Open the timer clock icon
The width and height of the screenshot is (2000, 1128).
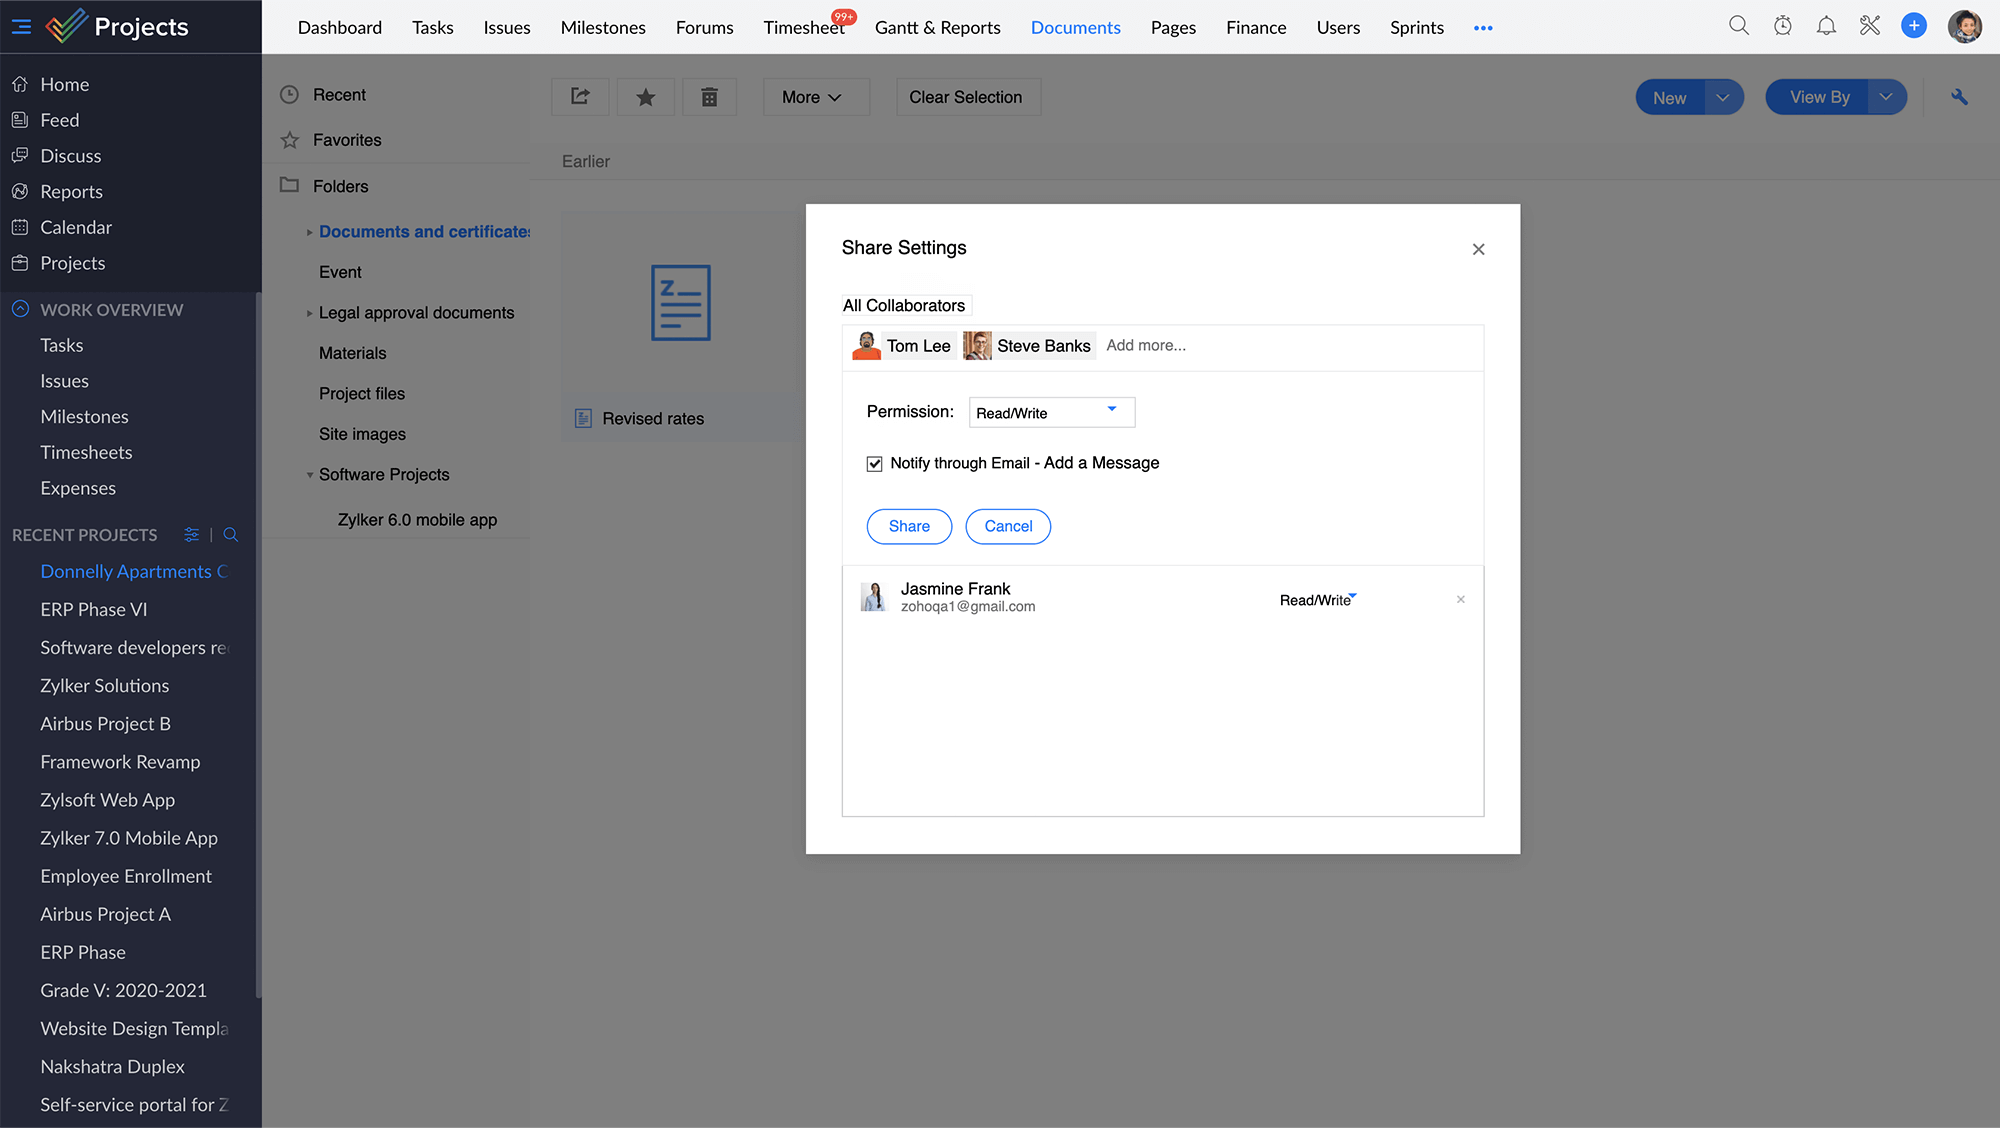point(1783,26)
